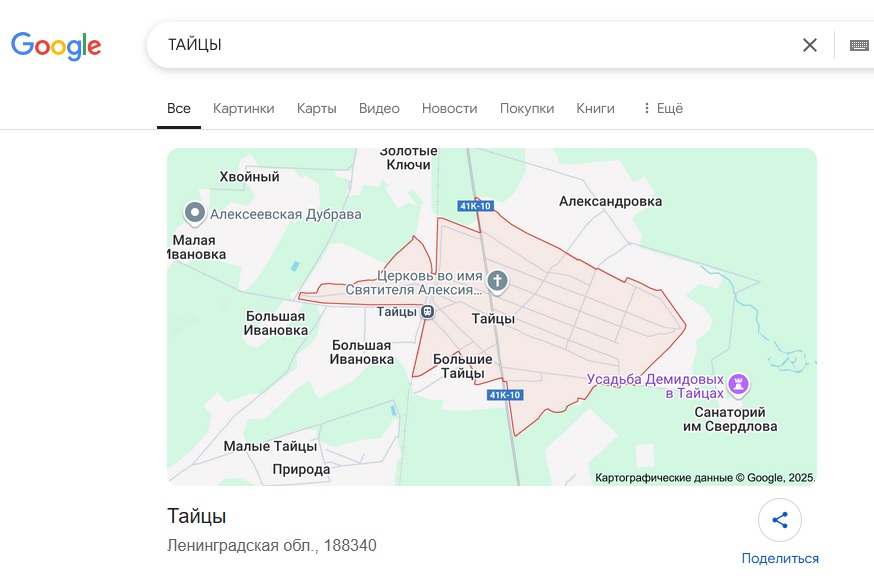Click the Ленинградская обл., 188340 address text

[x=272, y=545]
